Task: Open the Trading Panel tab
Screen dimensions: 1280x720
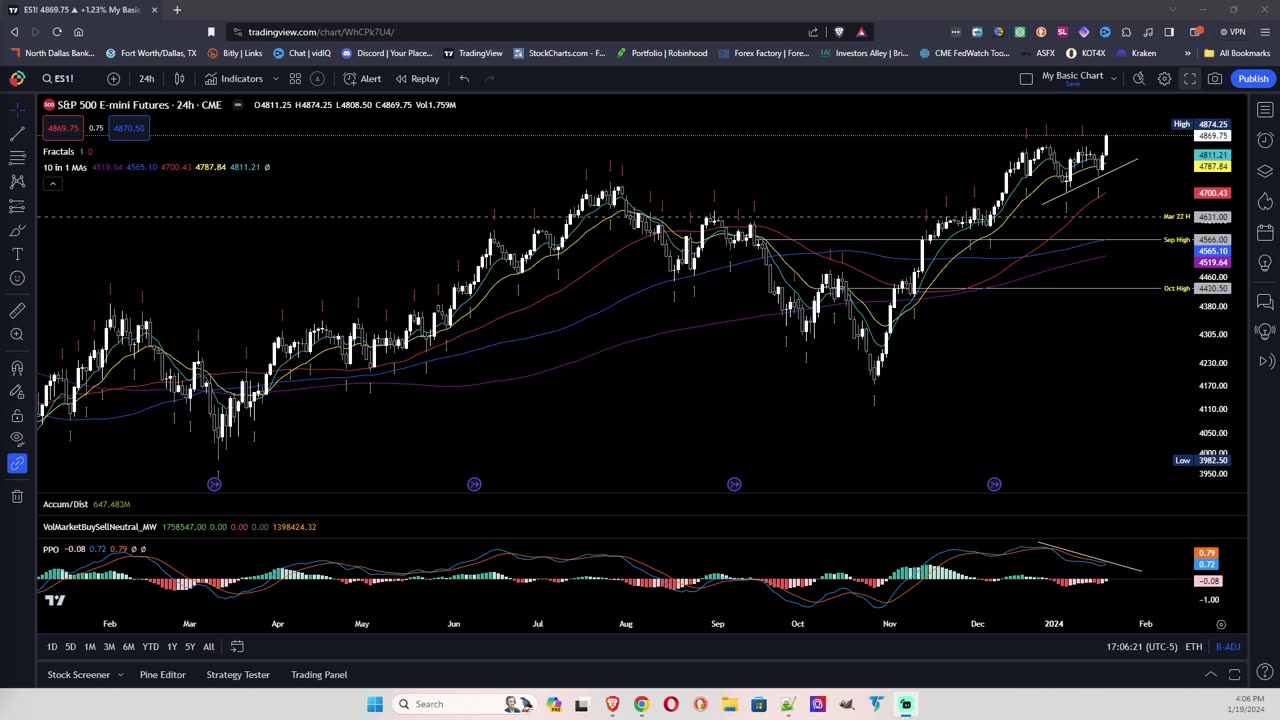Action: click(319, 675)
